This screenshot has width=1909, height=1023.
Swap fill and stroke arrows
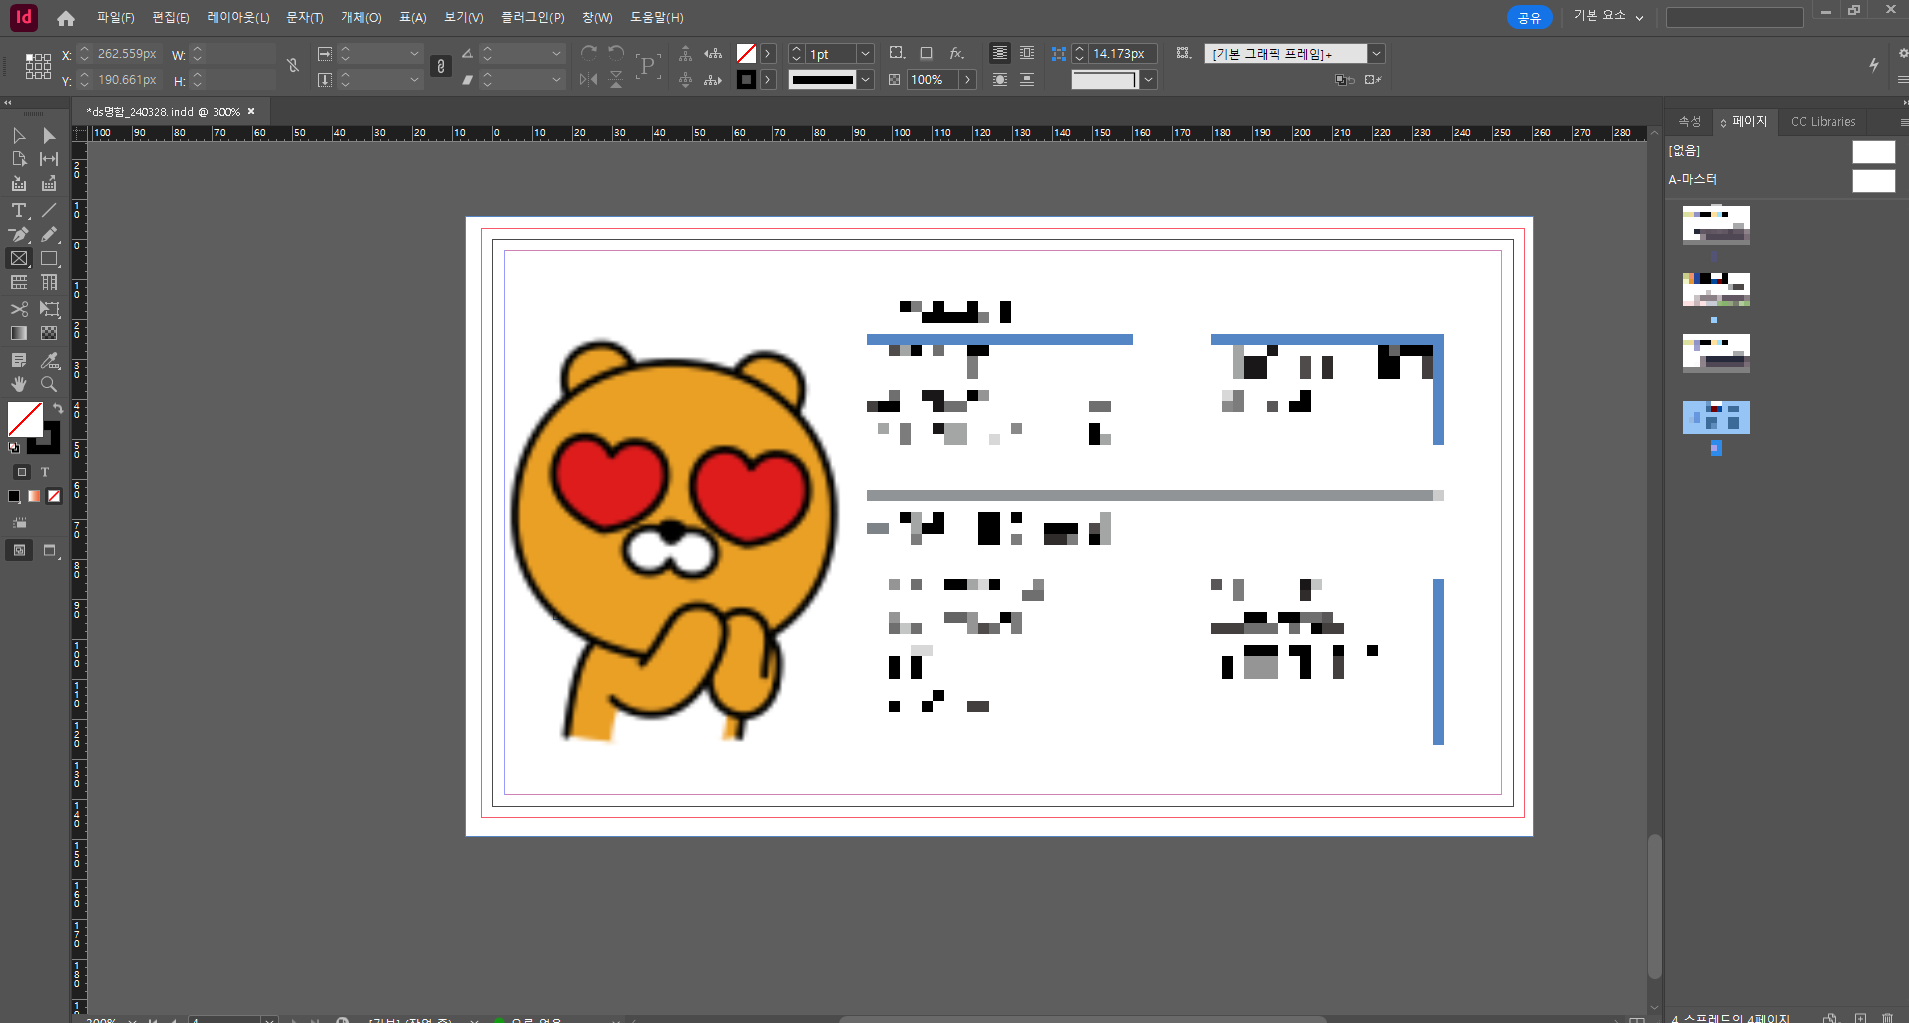point(58,408)
